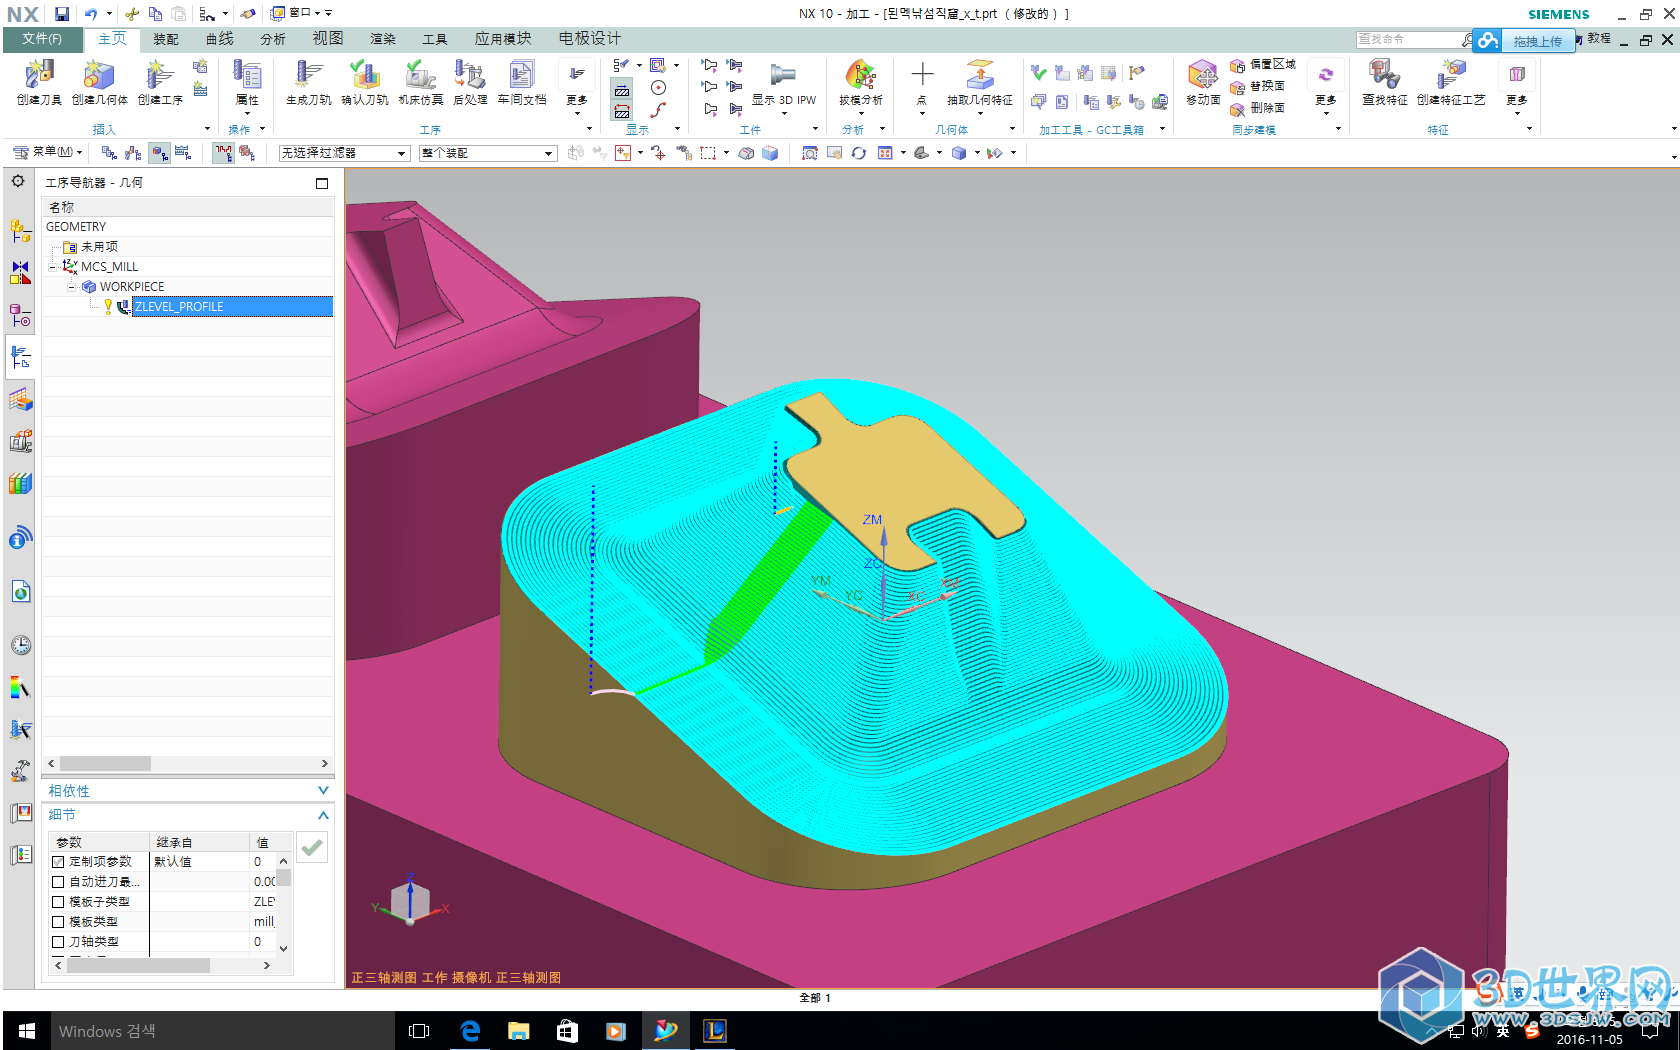The image size is (1680, 1050).
Task: Switch to the 曲线 ribbon tab
Action: pos(220,39)
